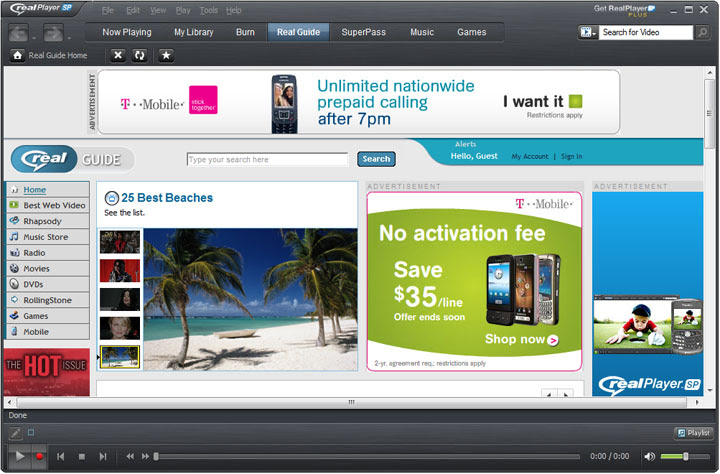Click the 'Type your search here' field
The width and height of the screenshot is (720, 474).
coord(267,159)
